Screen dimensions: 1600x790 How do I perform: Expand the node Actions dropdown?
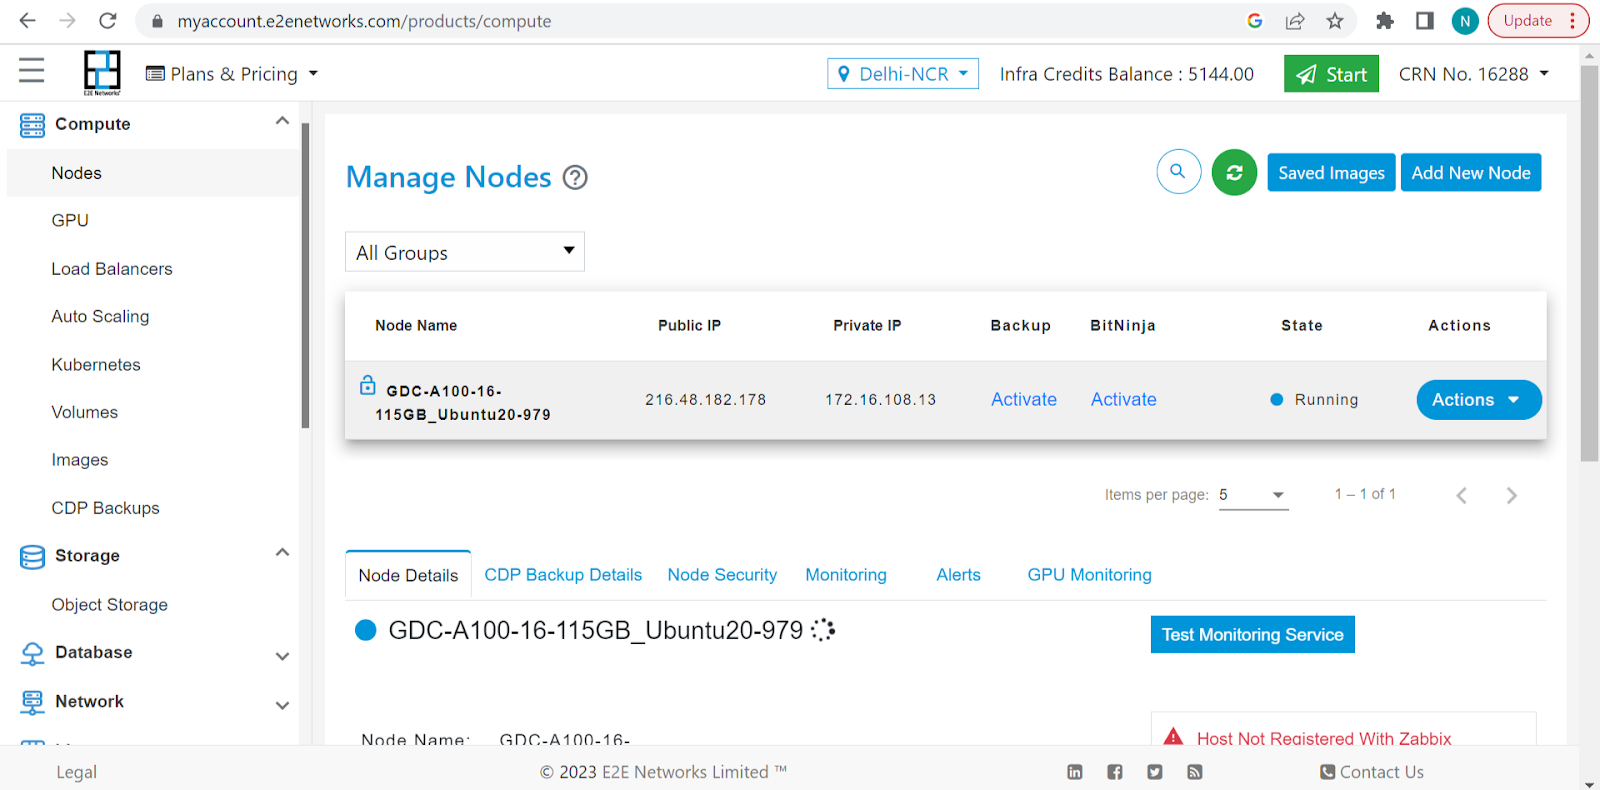(1478, 400)
